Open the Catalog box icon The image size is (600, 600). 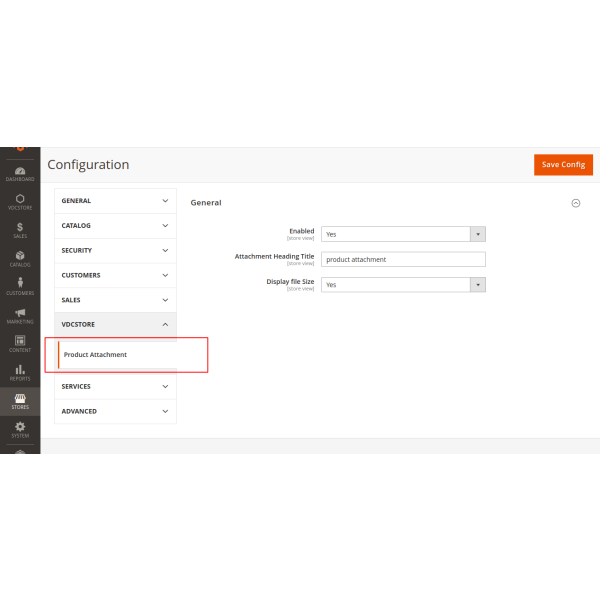click(20, 257)
